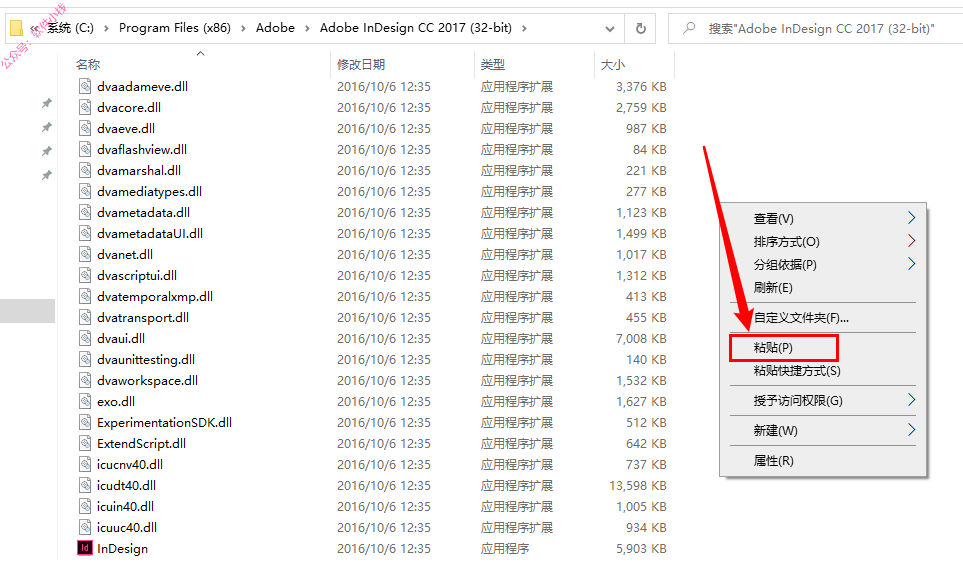963x569 pixels.
Task: Select the file name ExtendScript.dll
Action: click(x=141, y=444)
